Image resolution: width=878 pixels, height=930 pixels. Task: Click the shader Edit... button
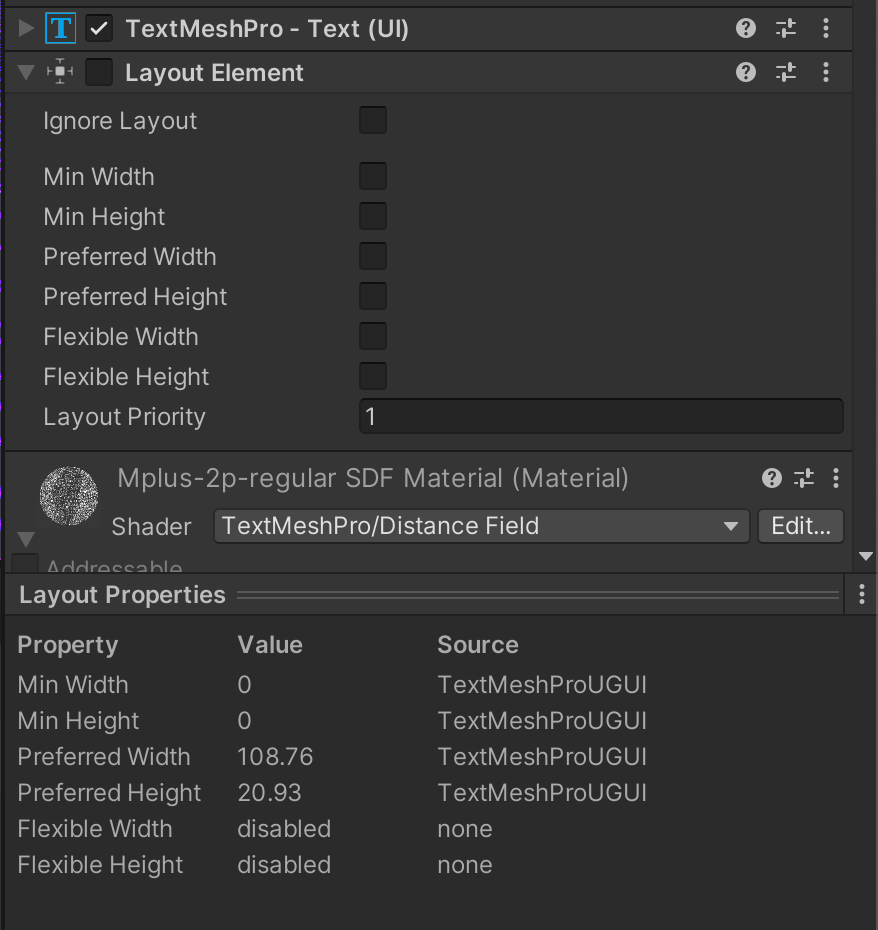click(801, 526)
